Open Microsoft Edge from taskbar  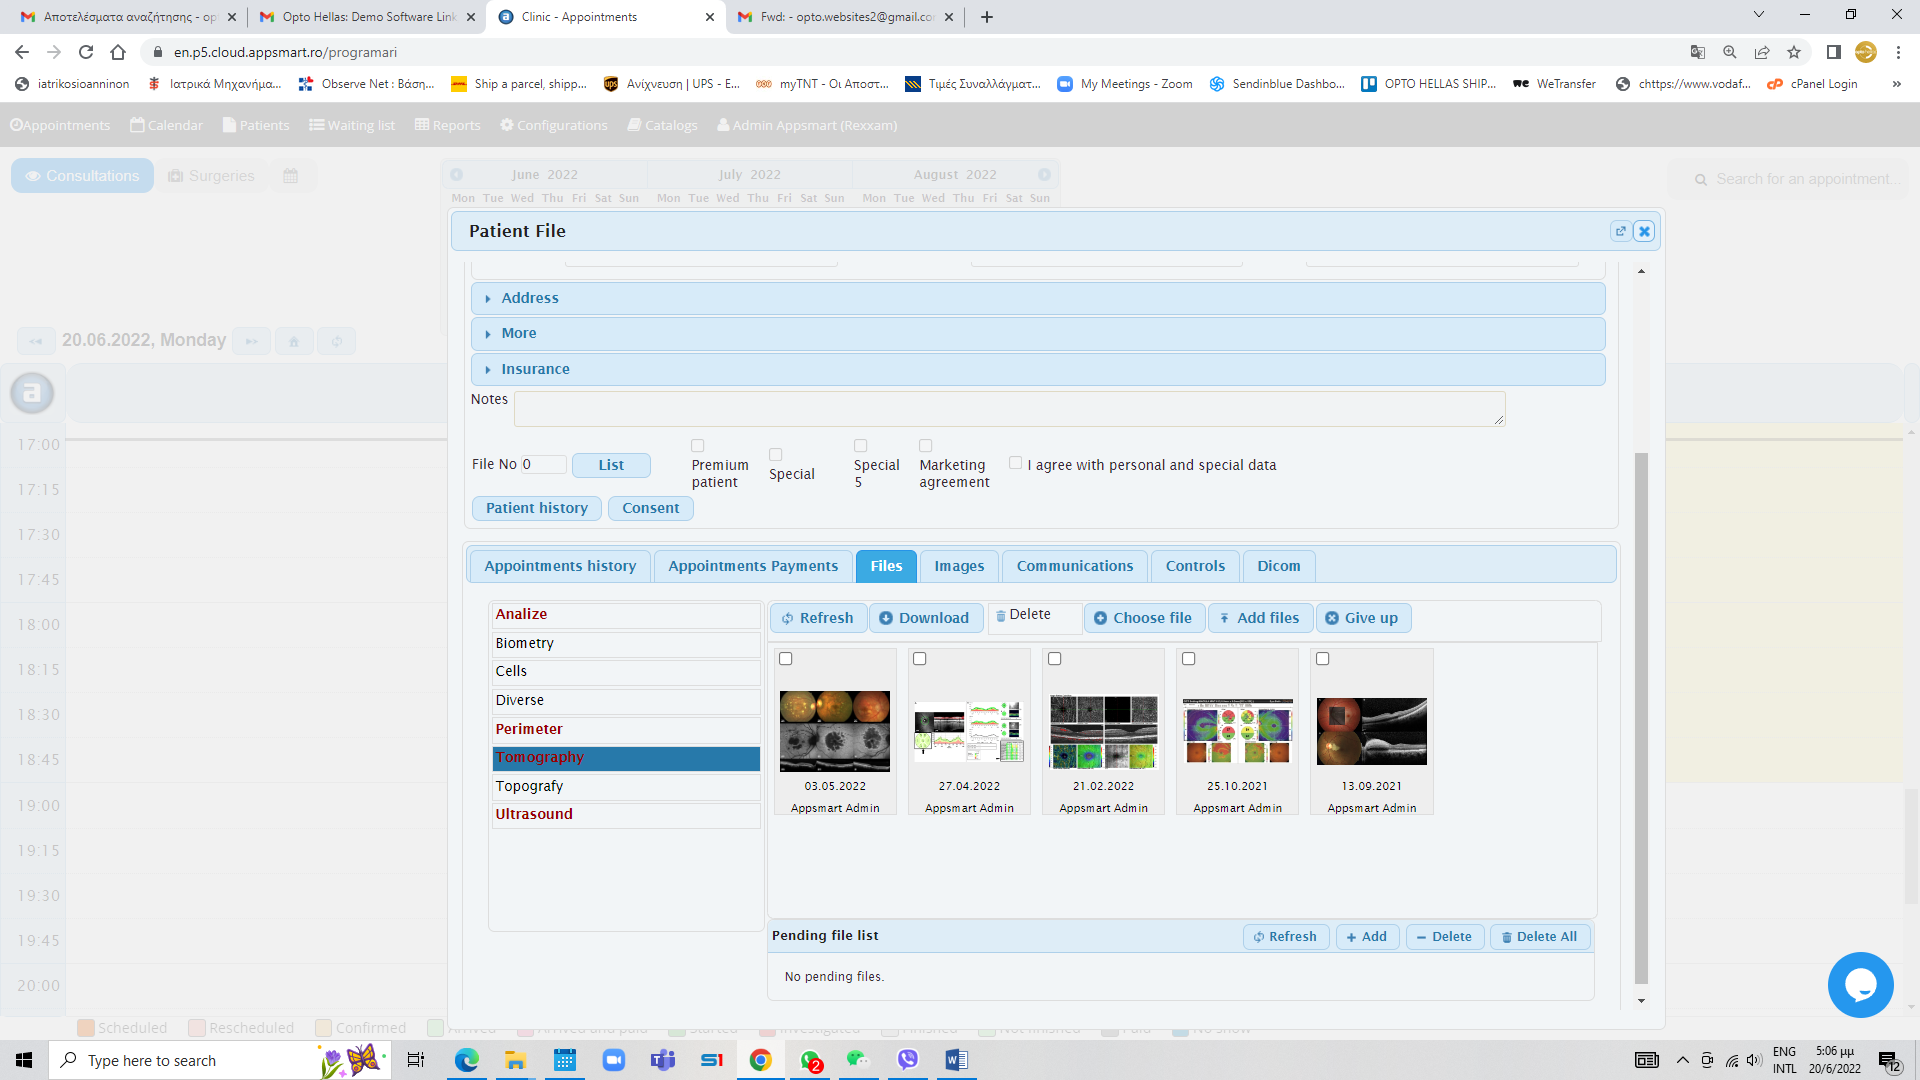click(467, 1060)
